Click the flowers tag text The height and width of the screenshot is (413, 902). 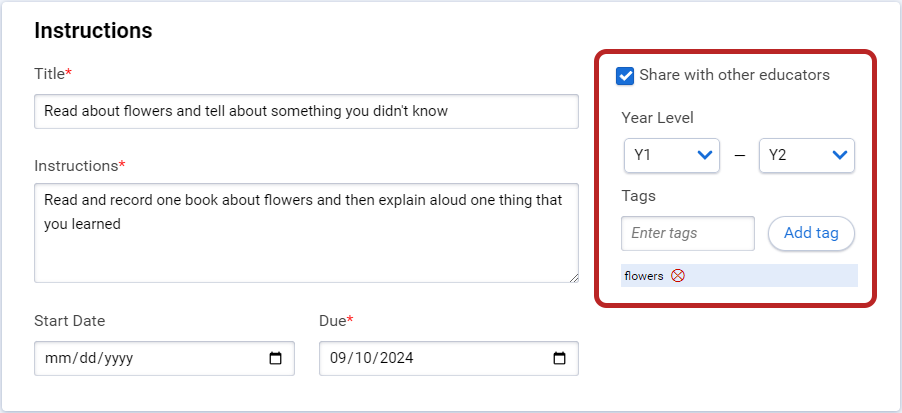pos(644,276)
